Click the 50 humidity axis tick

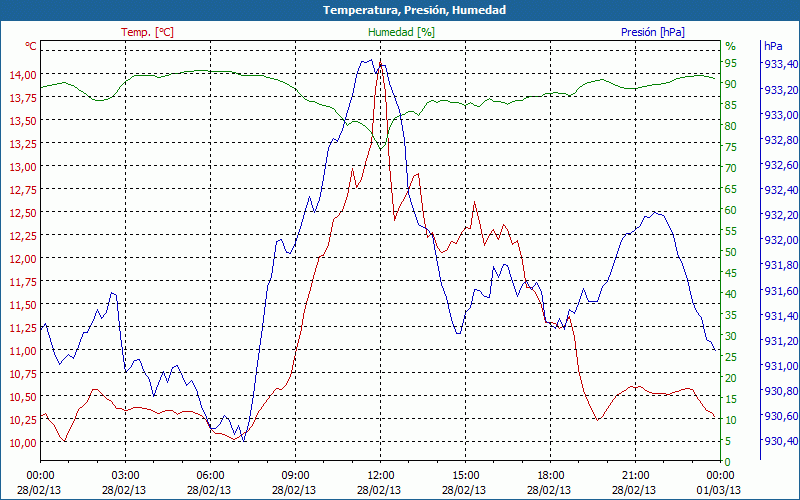coord(731,252)
